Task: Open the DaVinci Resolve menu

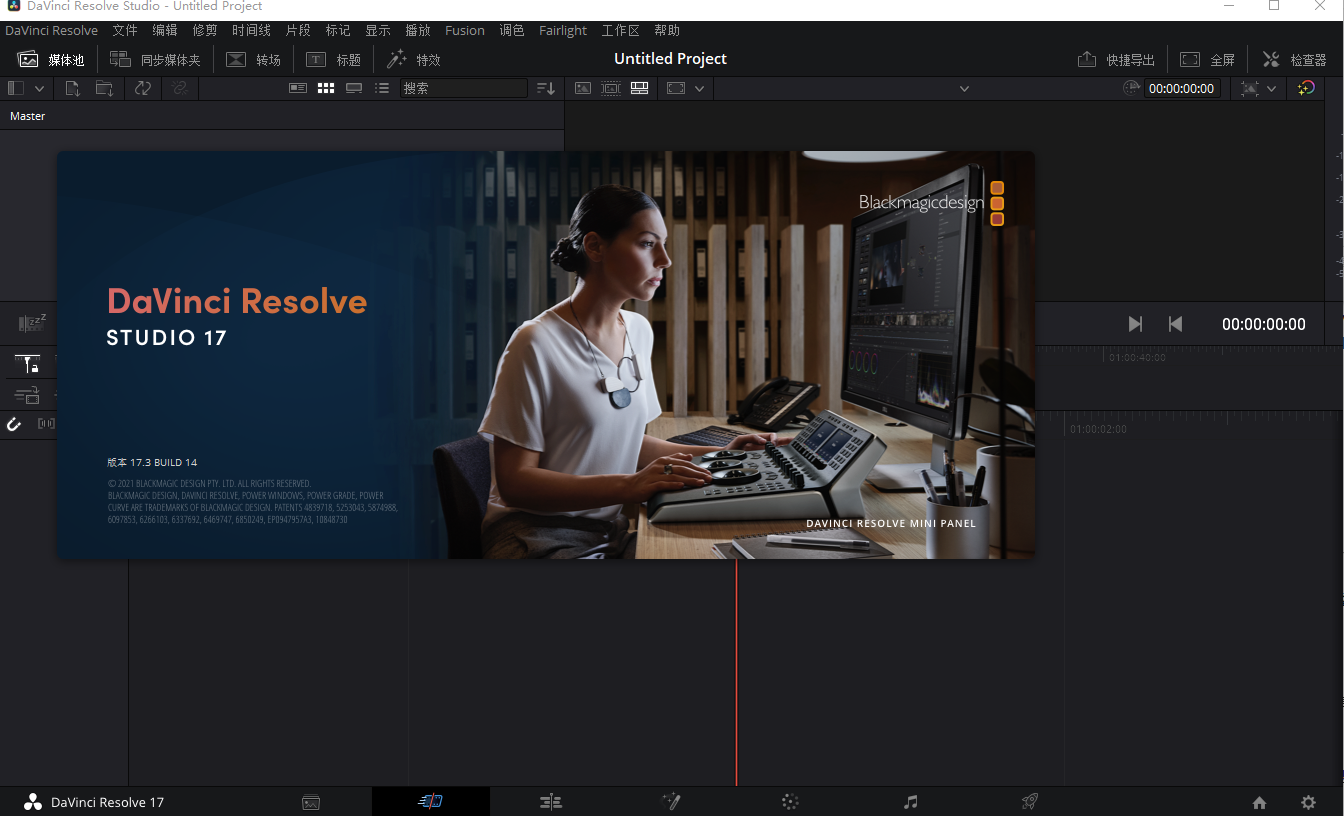Action: tap(51, 31)
